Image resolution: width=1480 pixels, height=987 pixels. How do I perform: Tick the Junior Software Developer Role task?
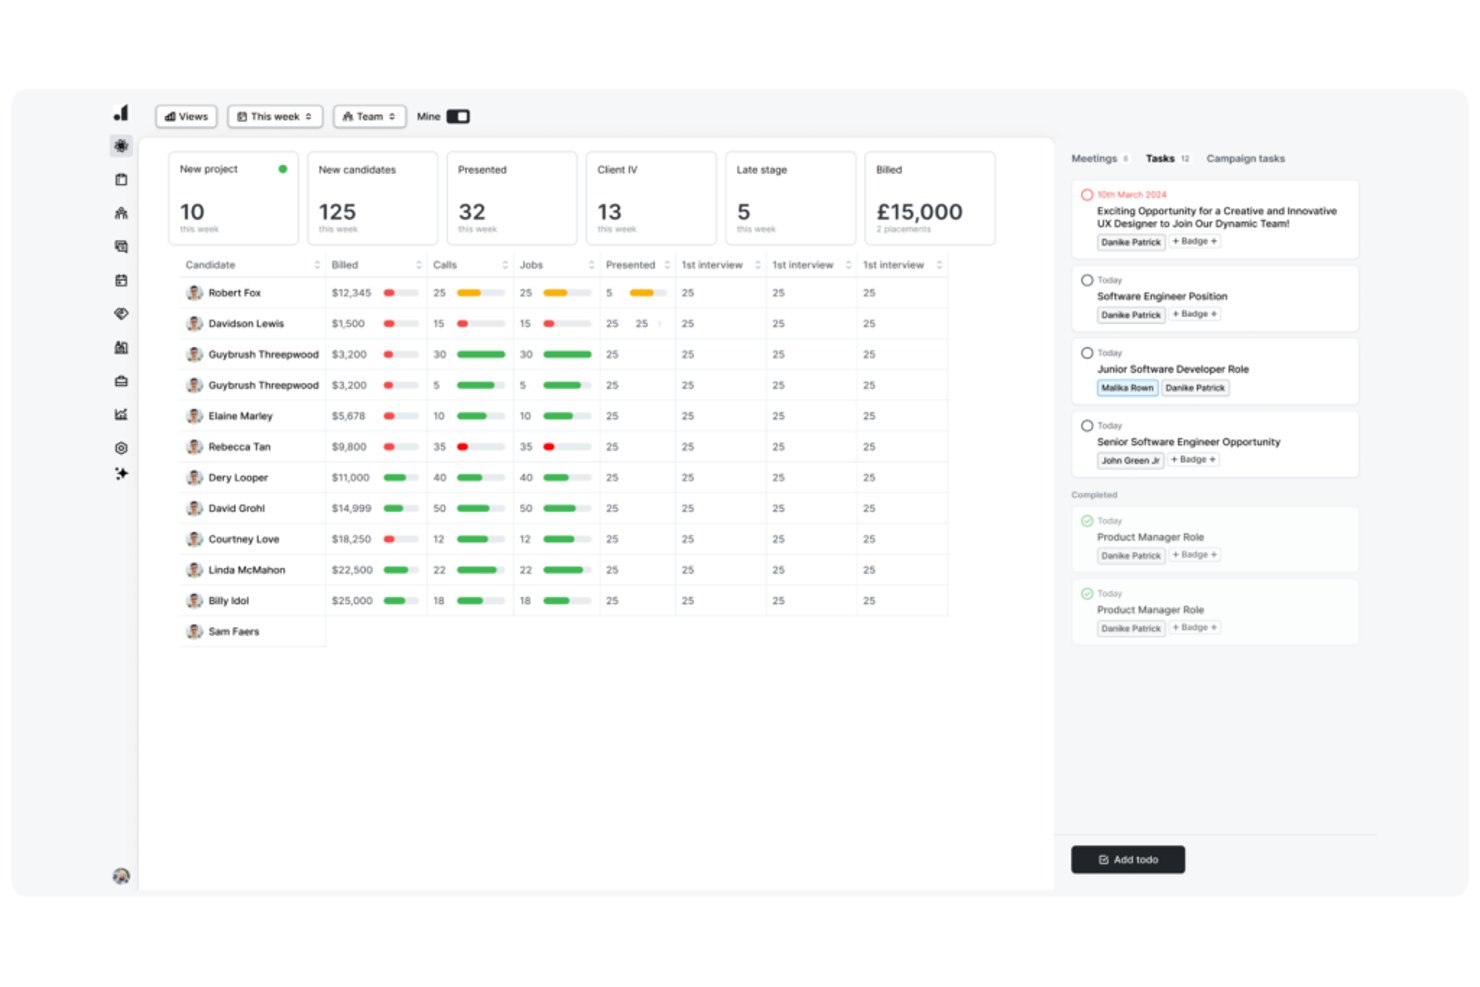tap(1087, 353)
